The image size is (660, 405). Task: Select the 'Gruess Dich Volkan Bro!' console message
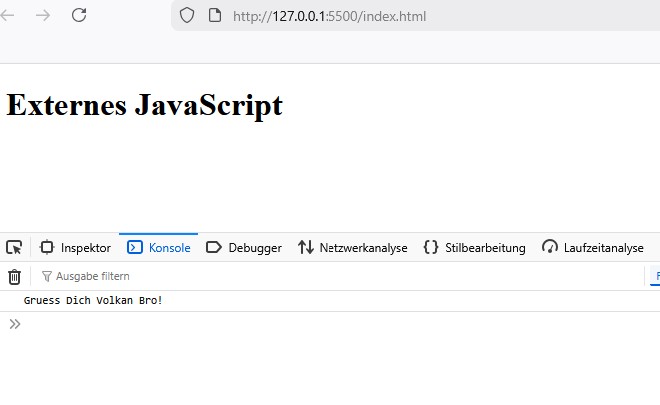[x=93, y=300]
